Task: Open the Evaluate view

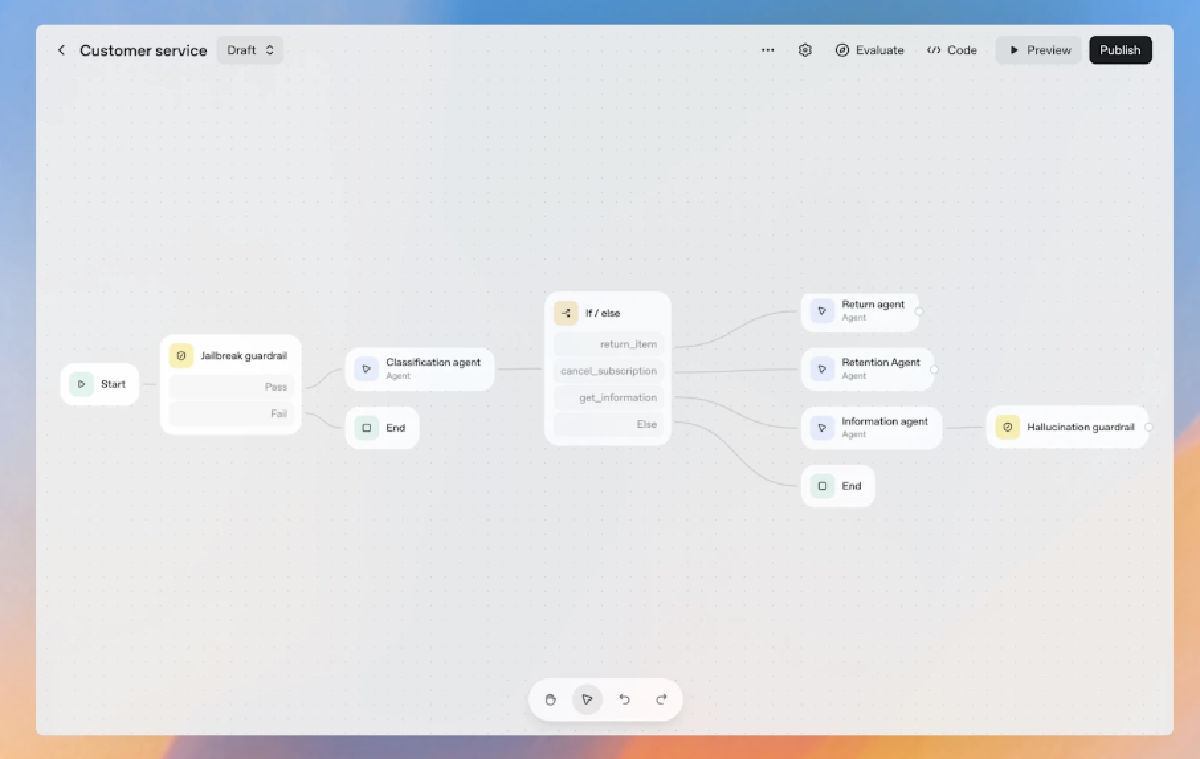Action: click(x=869, y=50)
